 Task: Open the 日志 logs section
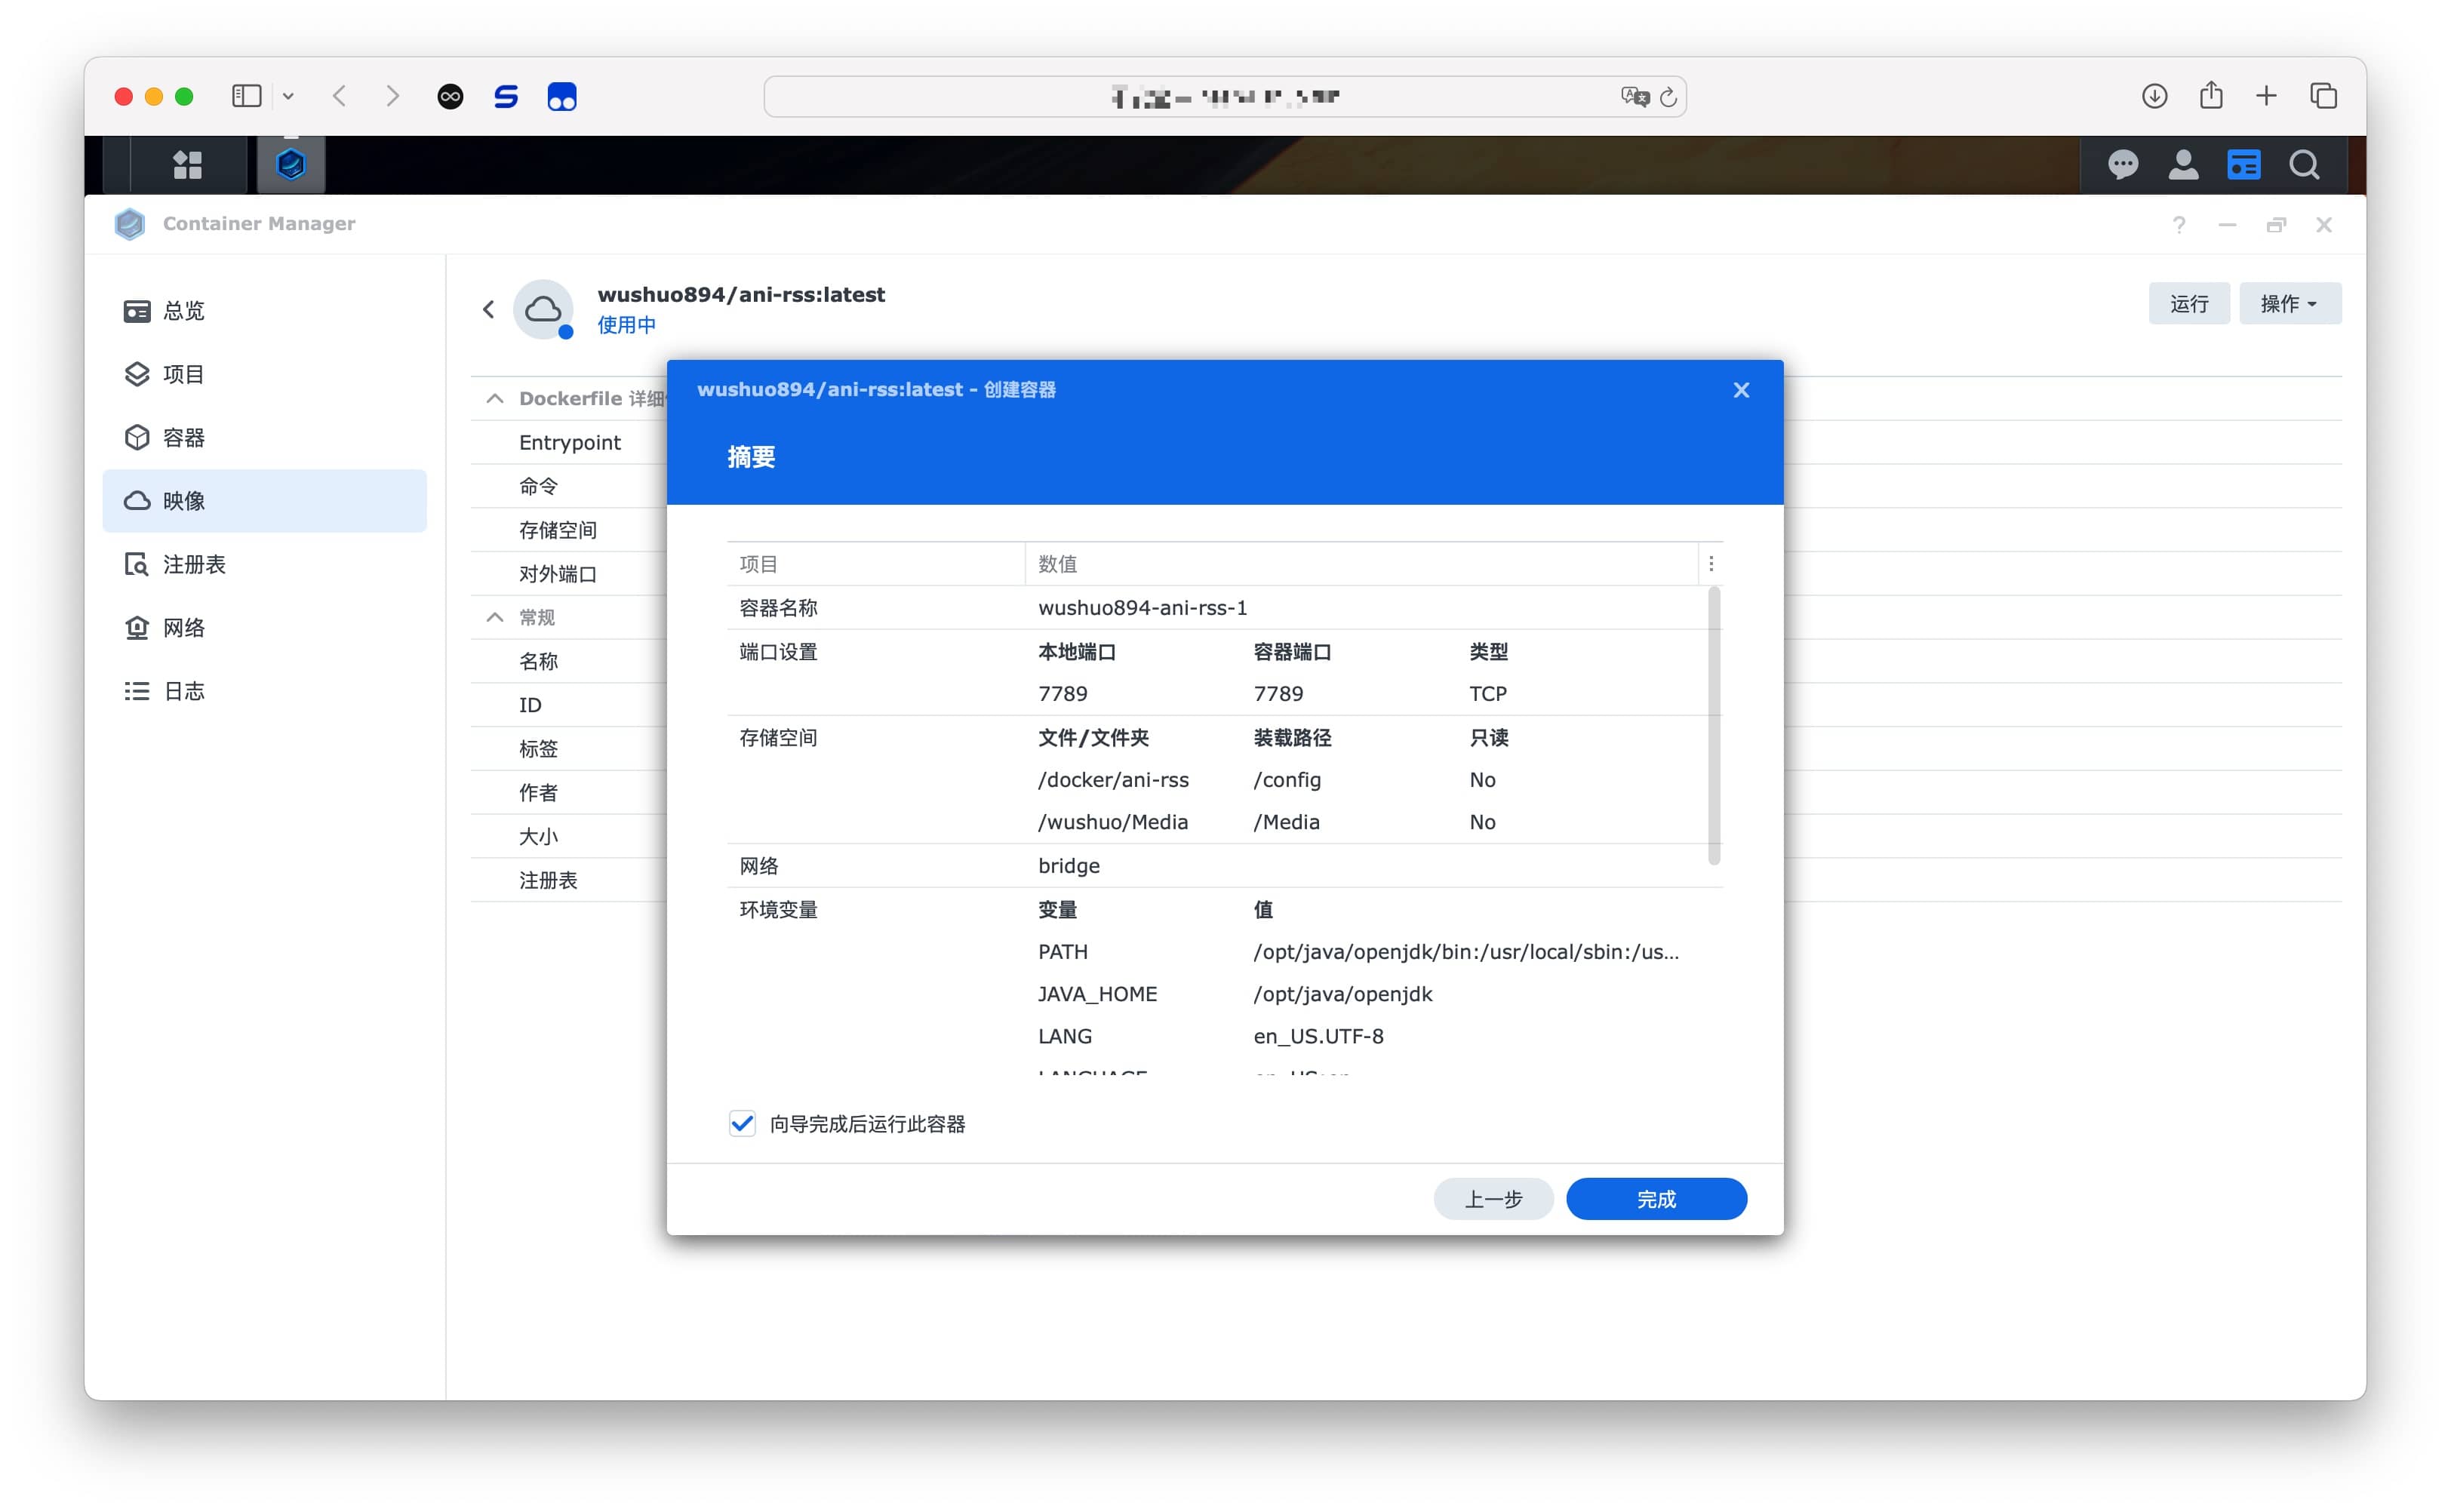pos(265,692)
